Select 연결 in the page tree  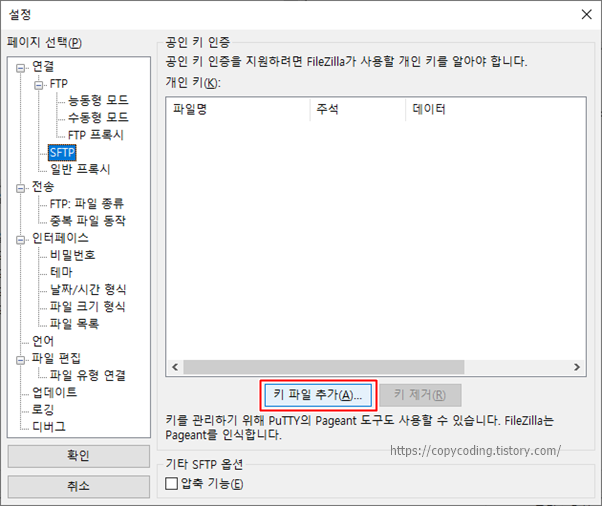pyautogui.click(x=43, y=67)
